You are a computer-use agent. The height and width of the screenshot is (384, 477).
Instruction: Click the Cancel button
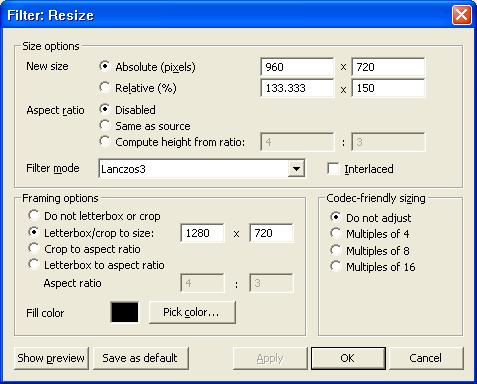(x=426, y=358)
